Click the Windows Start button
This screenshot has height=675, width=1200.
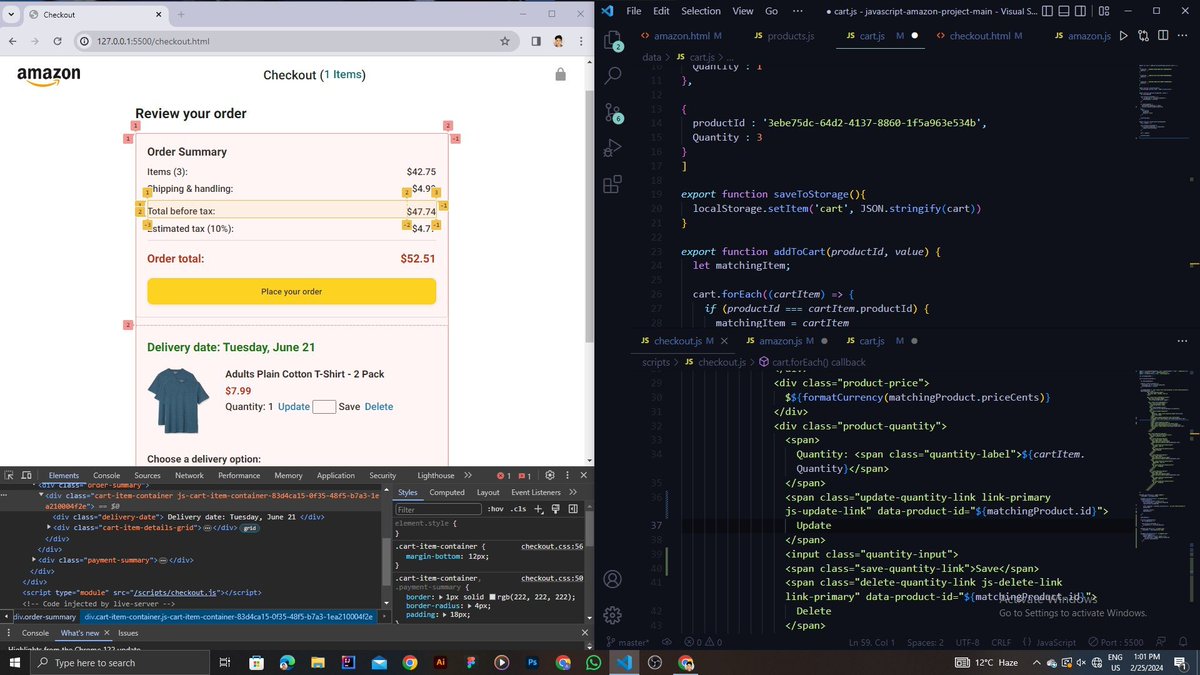[x=17, y=662]
